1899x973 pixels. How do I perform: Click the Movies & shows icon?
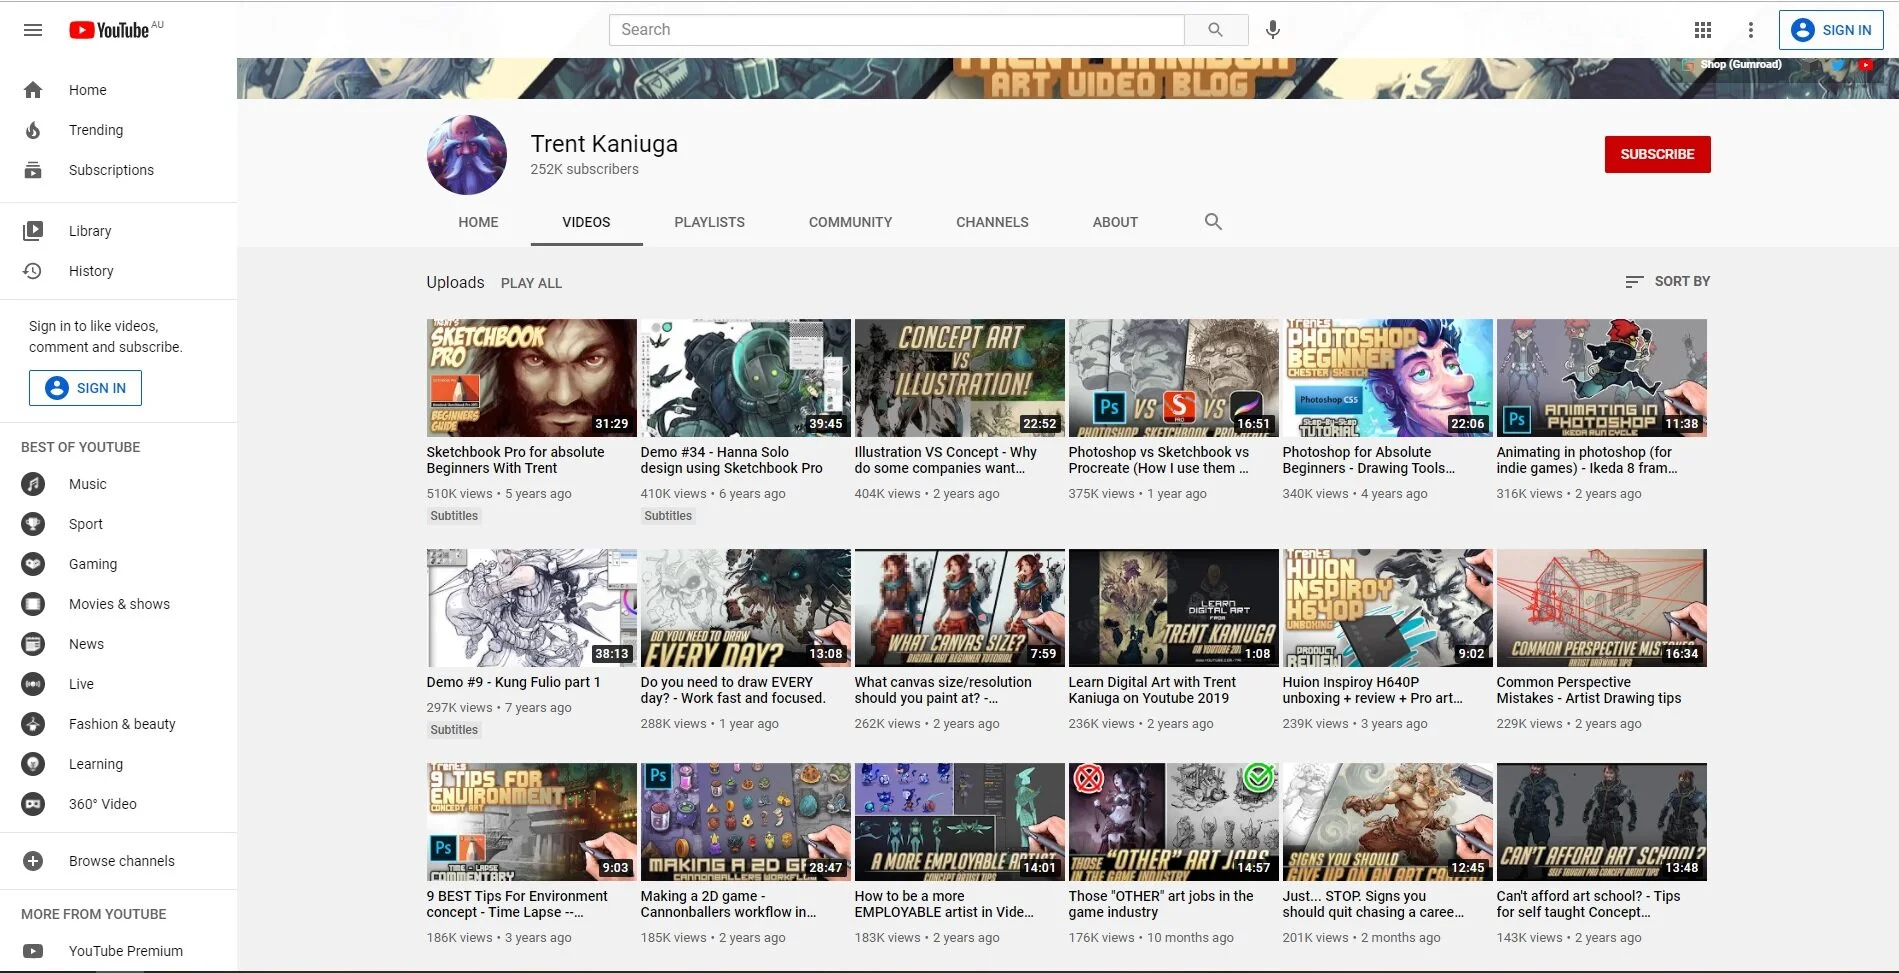click(x=33, y=604)
